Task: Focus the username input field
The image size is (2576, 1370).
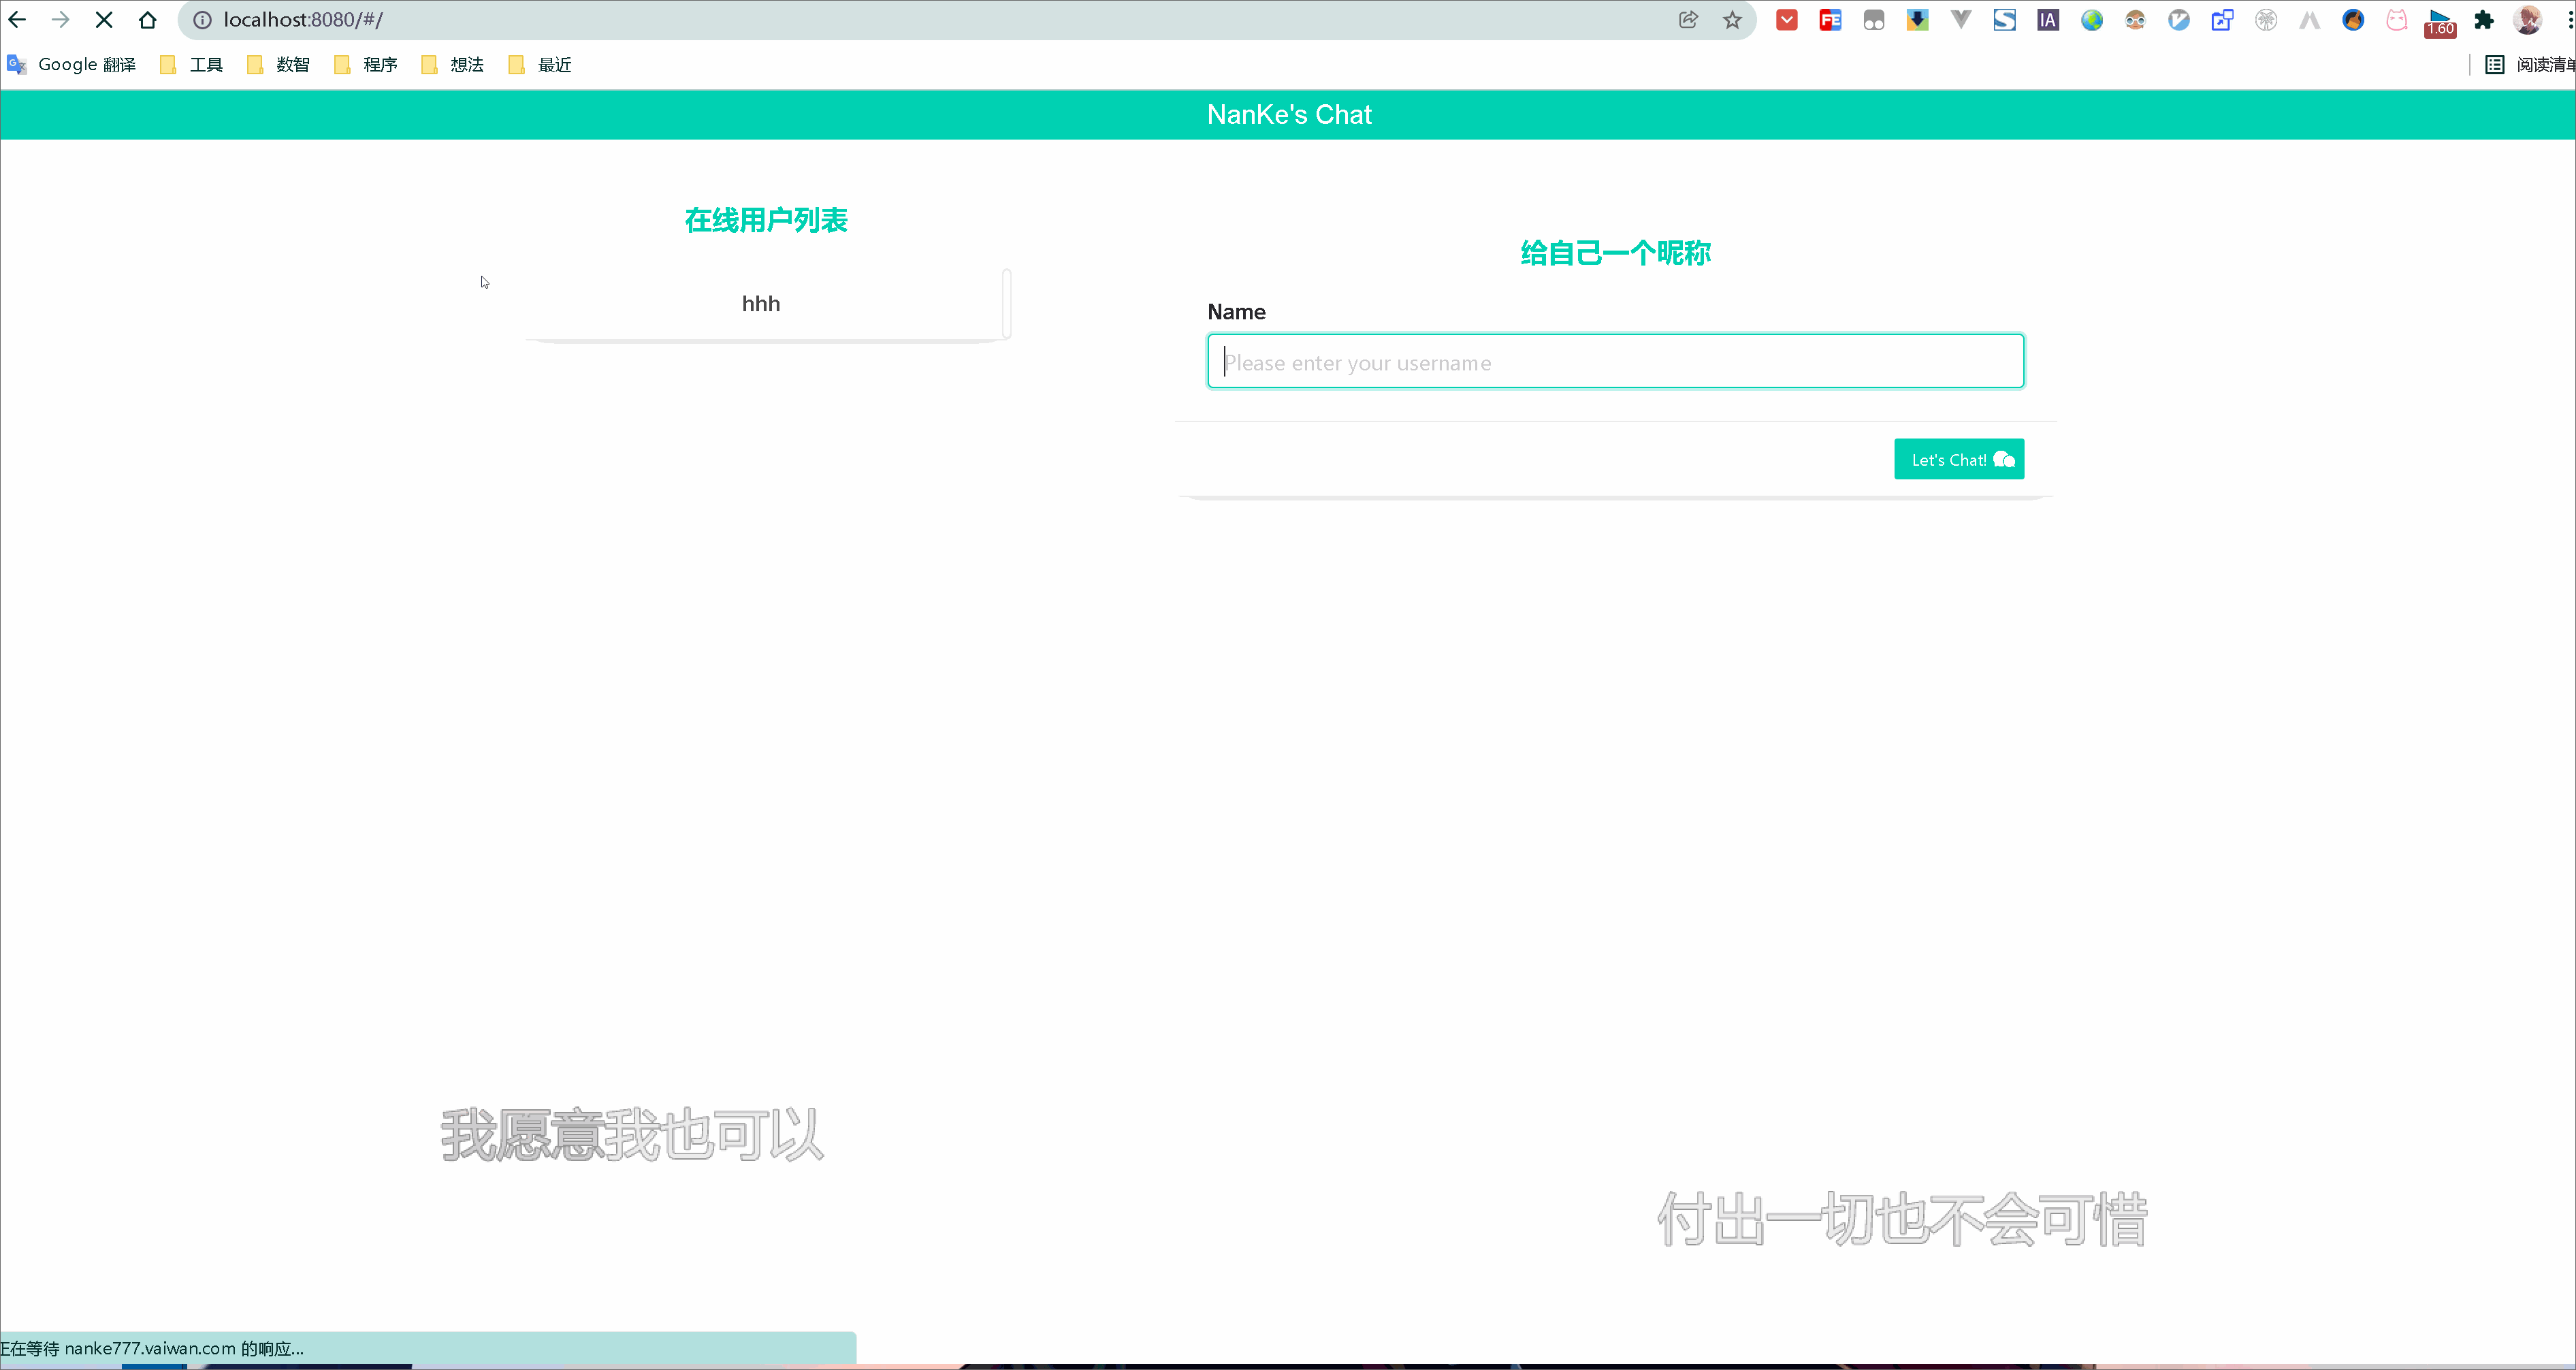Action: pyautogui.click(x=1615, y=362)
